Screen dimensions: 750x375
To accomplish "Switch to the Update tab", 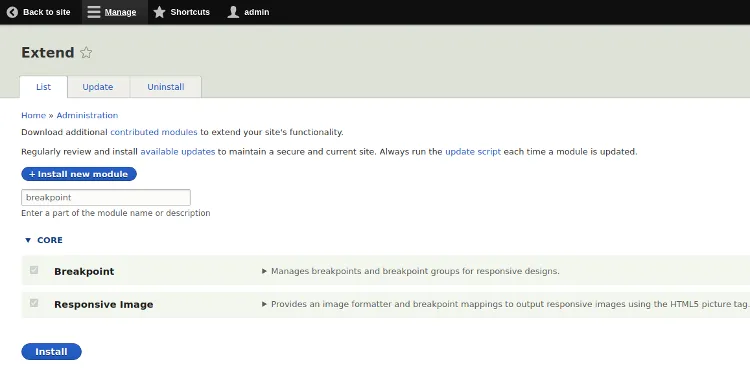I will pos(98,87).
